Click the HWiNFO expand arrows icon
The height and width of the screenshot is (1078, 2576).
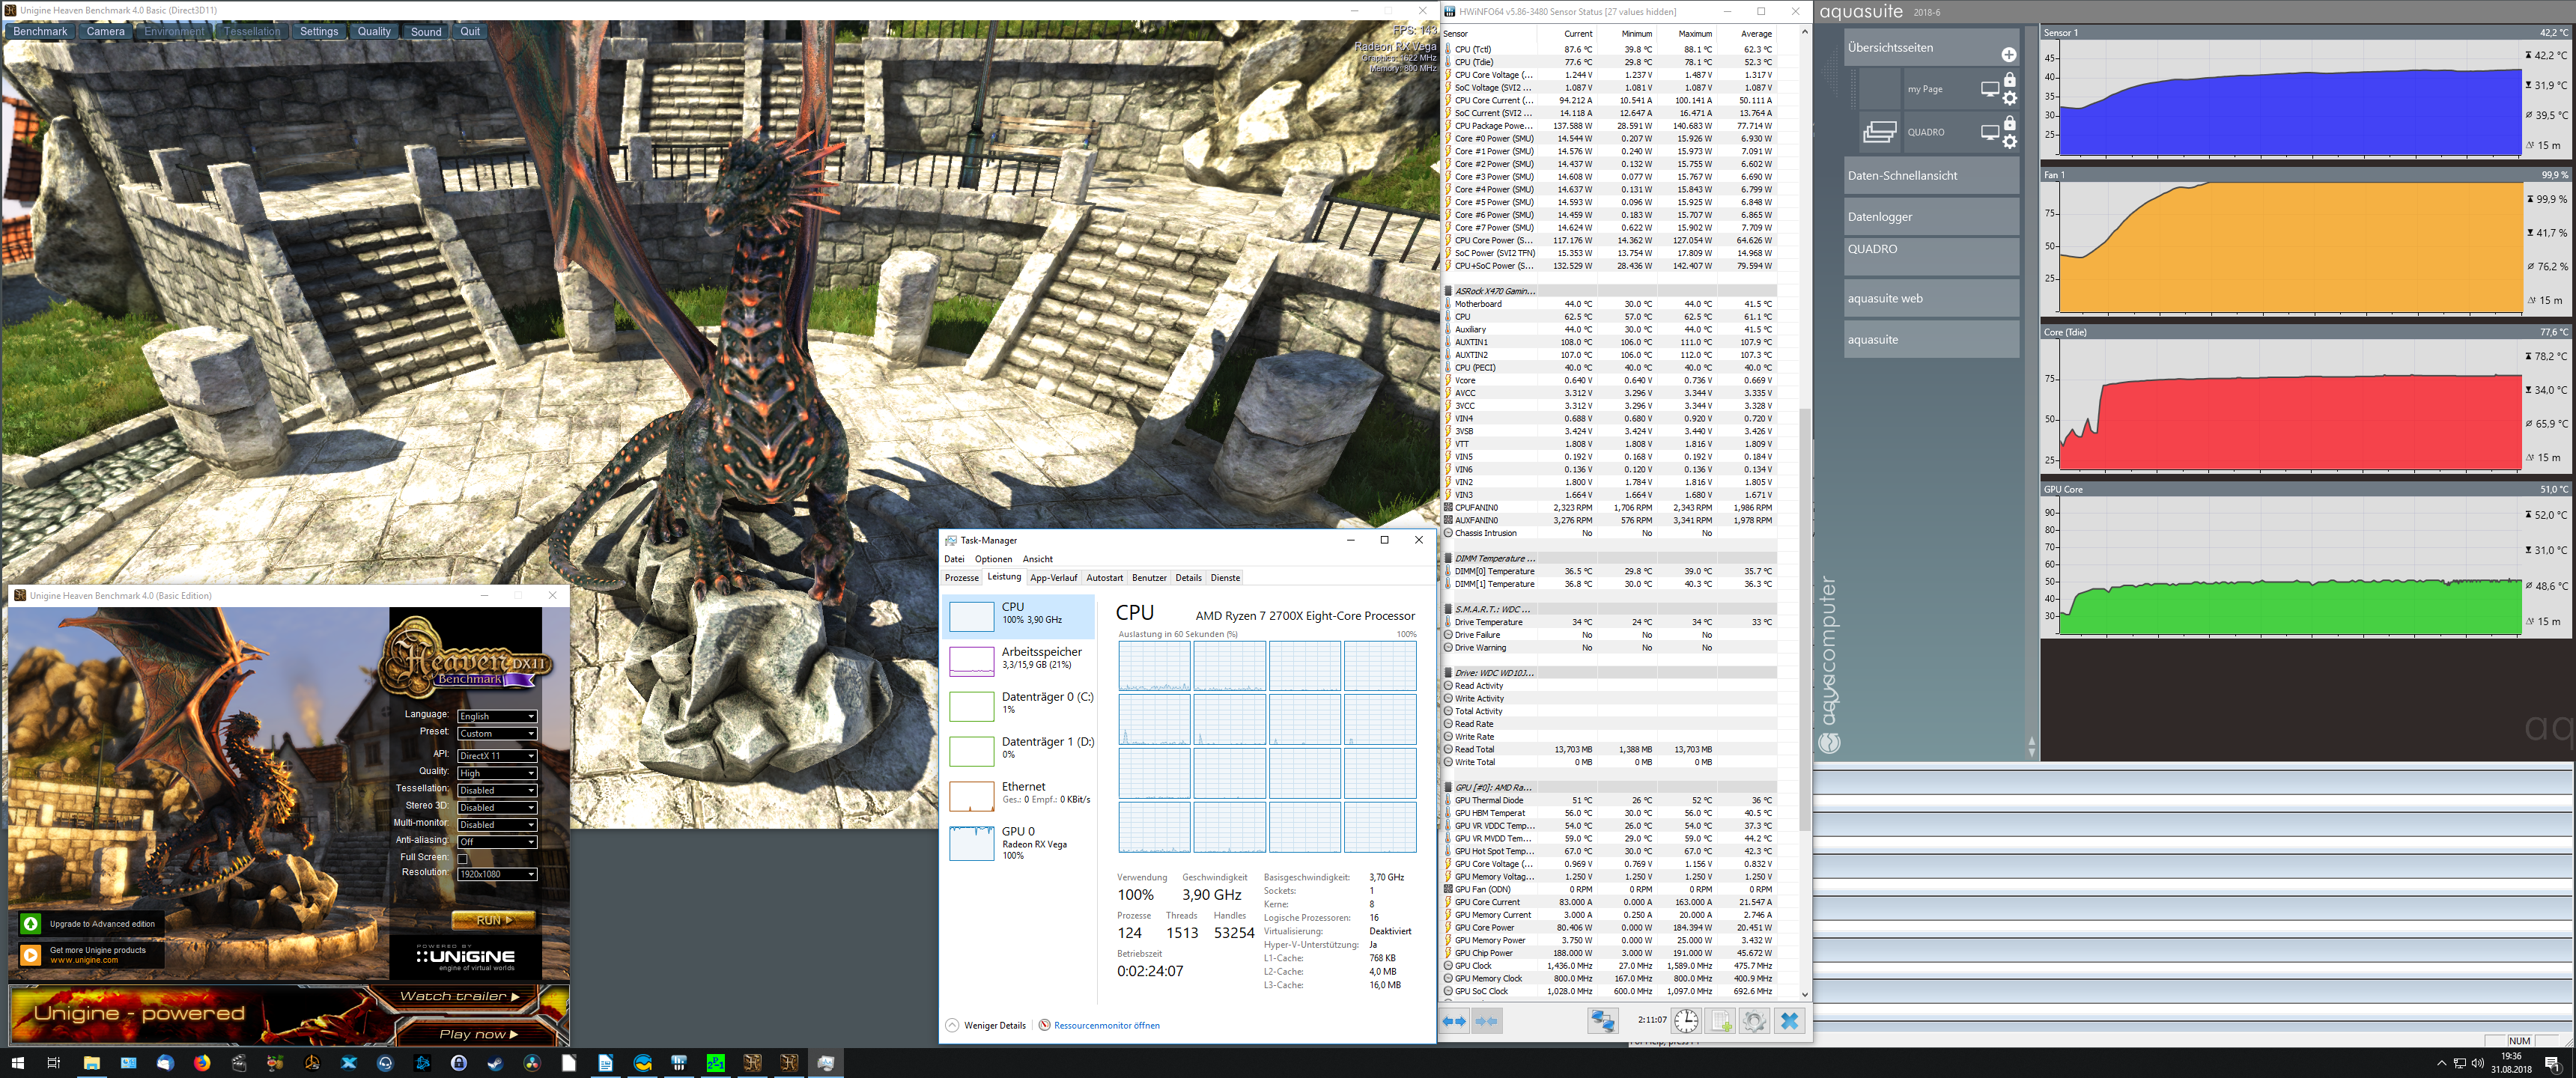(x=1454, y=1021)
